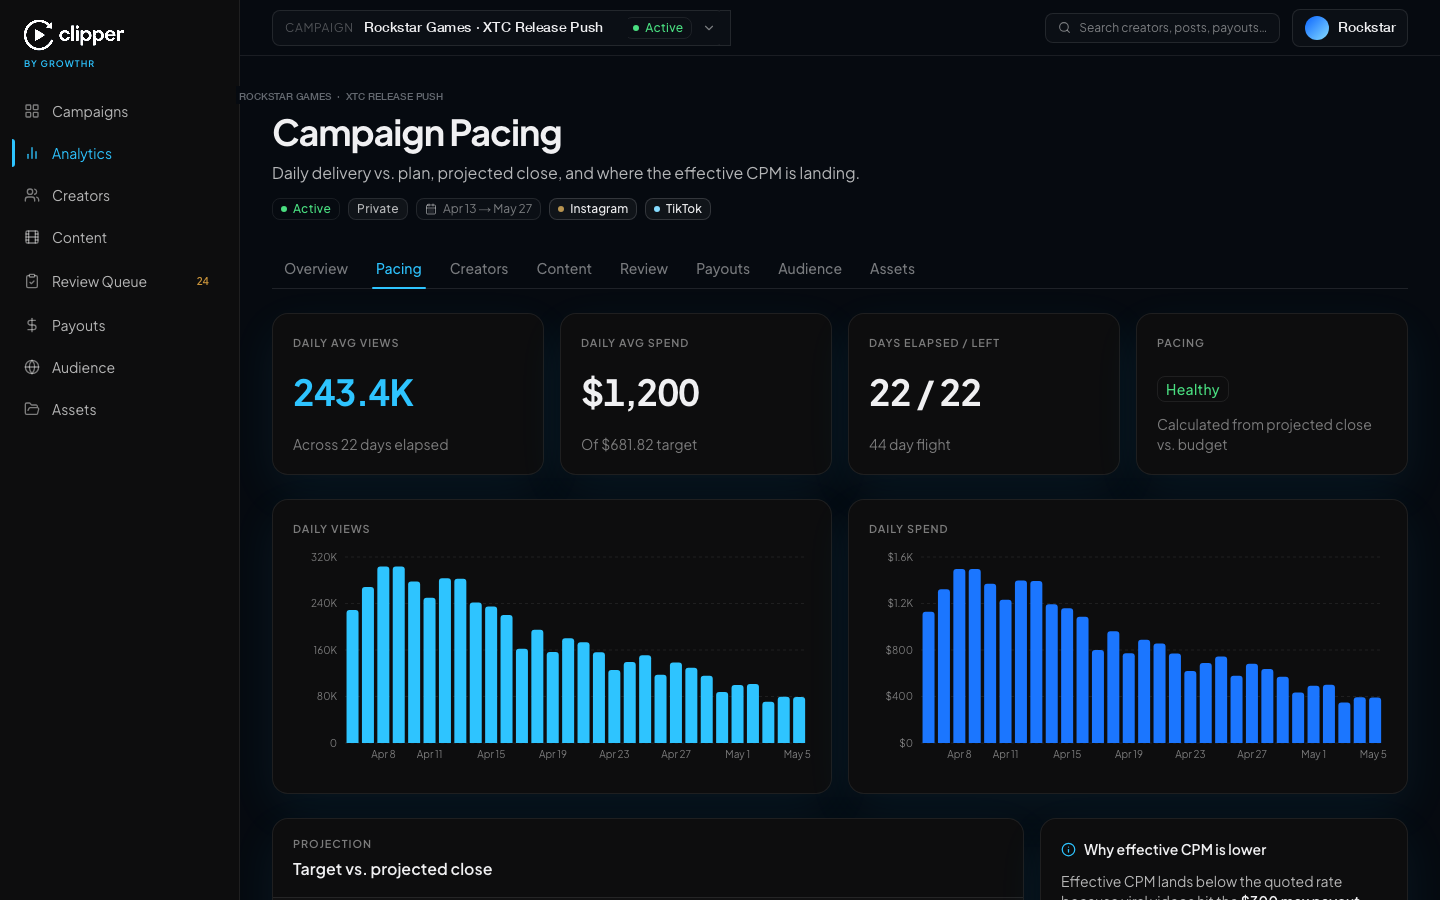1440x900 pixels.
Task: Click the 24 badge on Review Queue
Action: pos(203,281)
